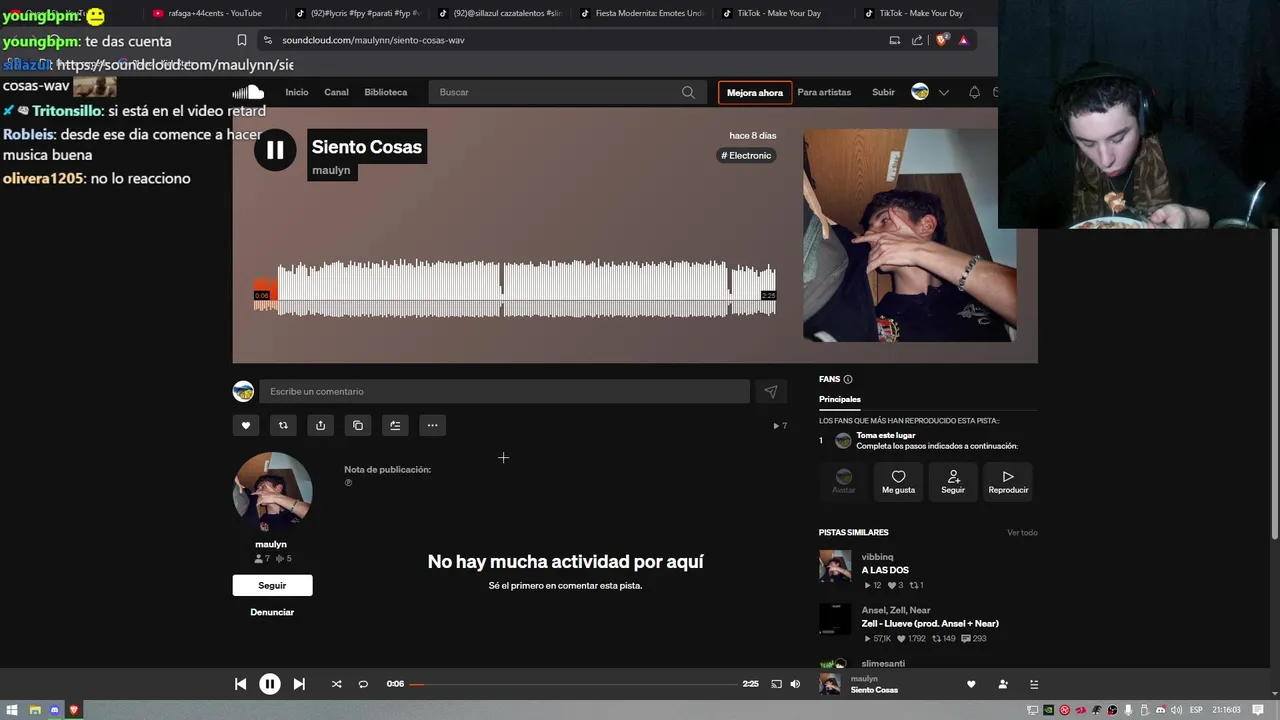Image resolution: width=1280 pixels, height=720 pixels.
Task: Open maulyn's profile avatar
Action: pos(273,492)
